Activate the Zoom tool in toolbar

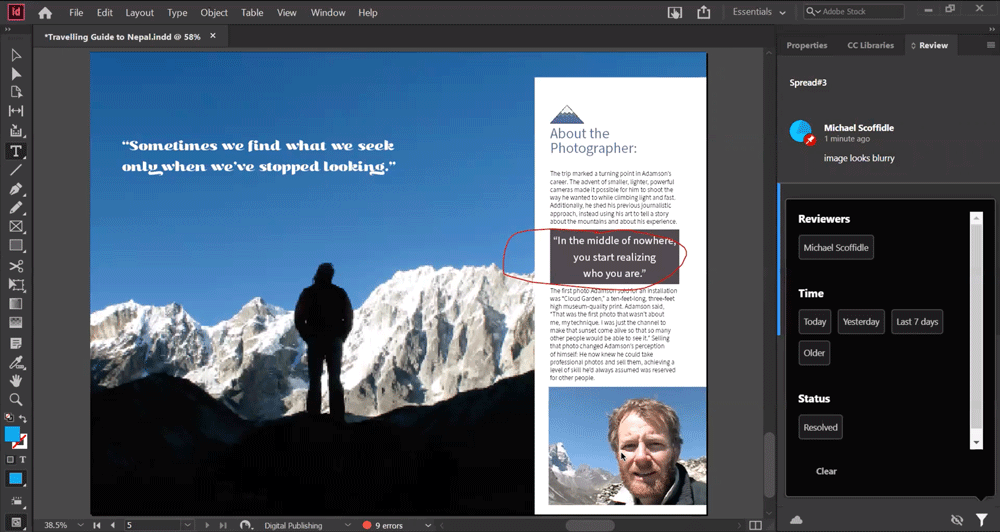click(16, 399)
